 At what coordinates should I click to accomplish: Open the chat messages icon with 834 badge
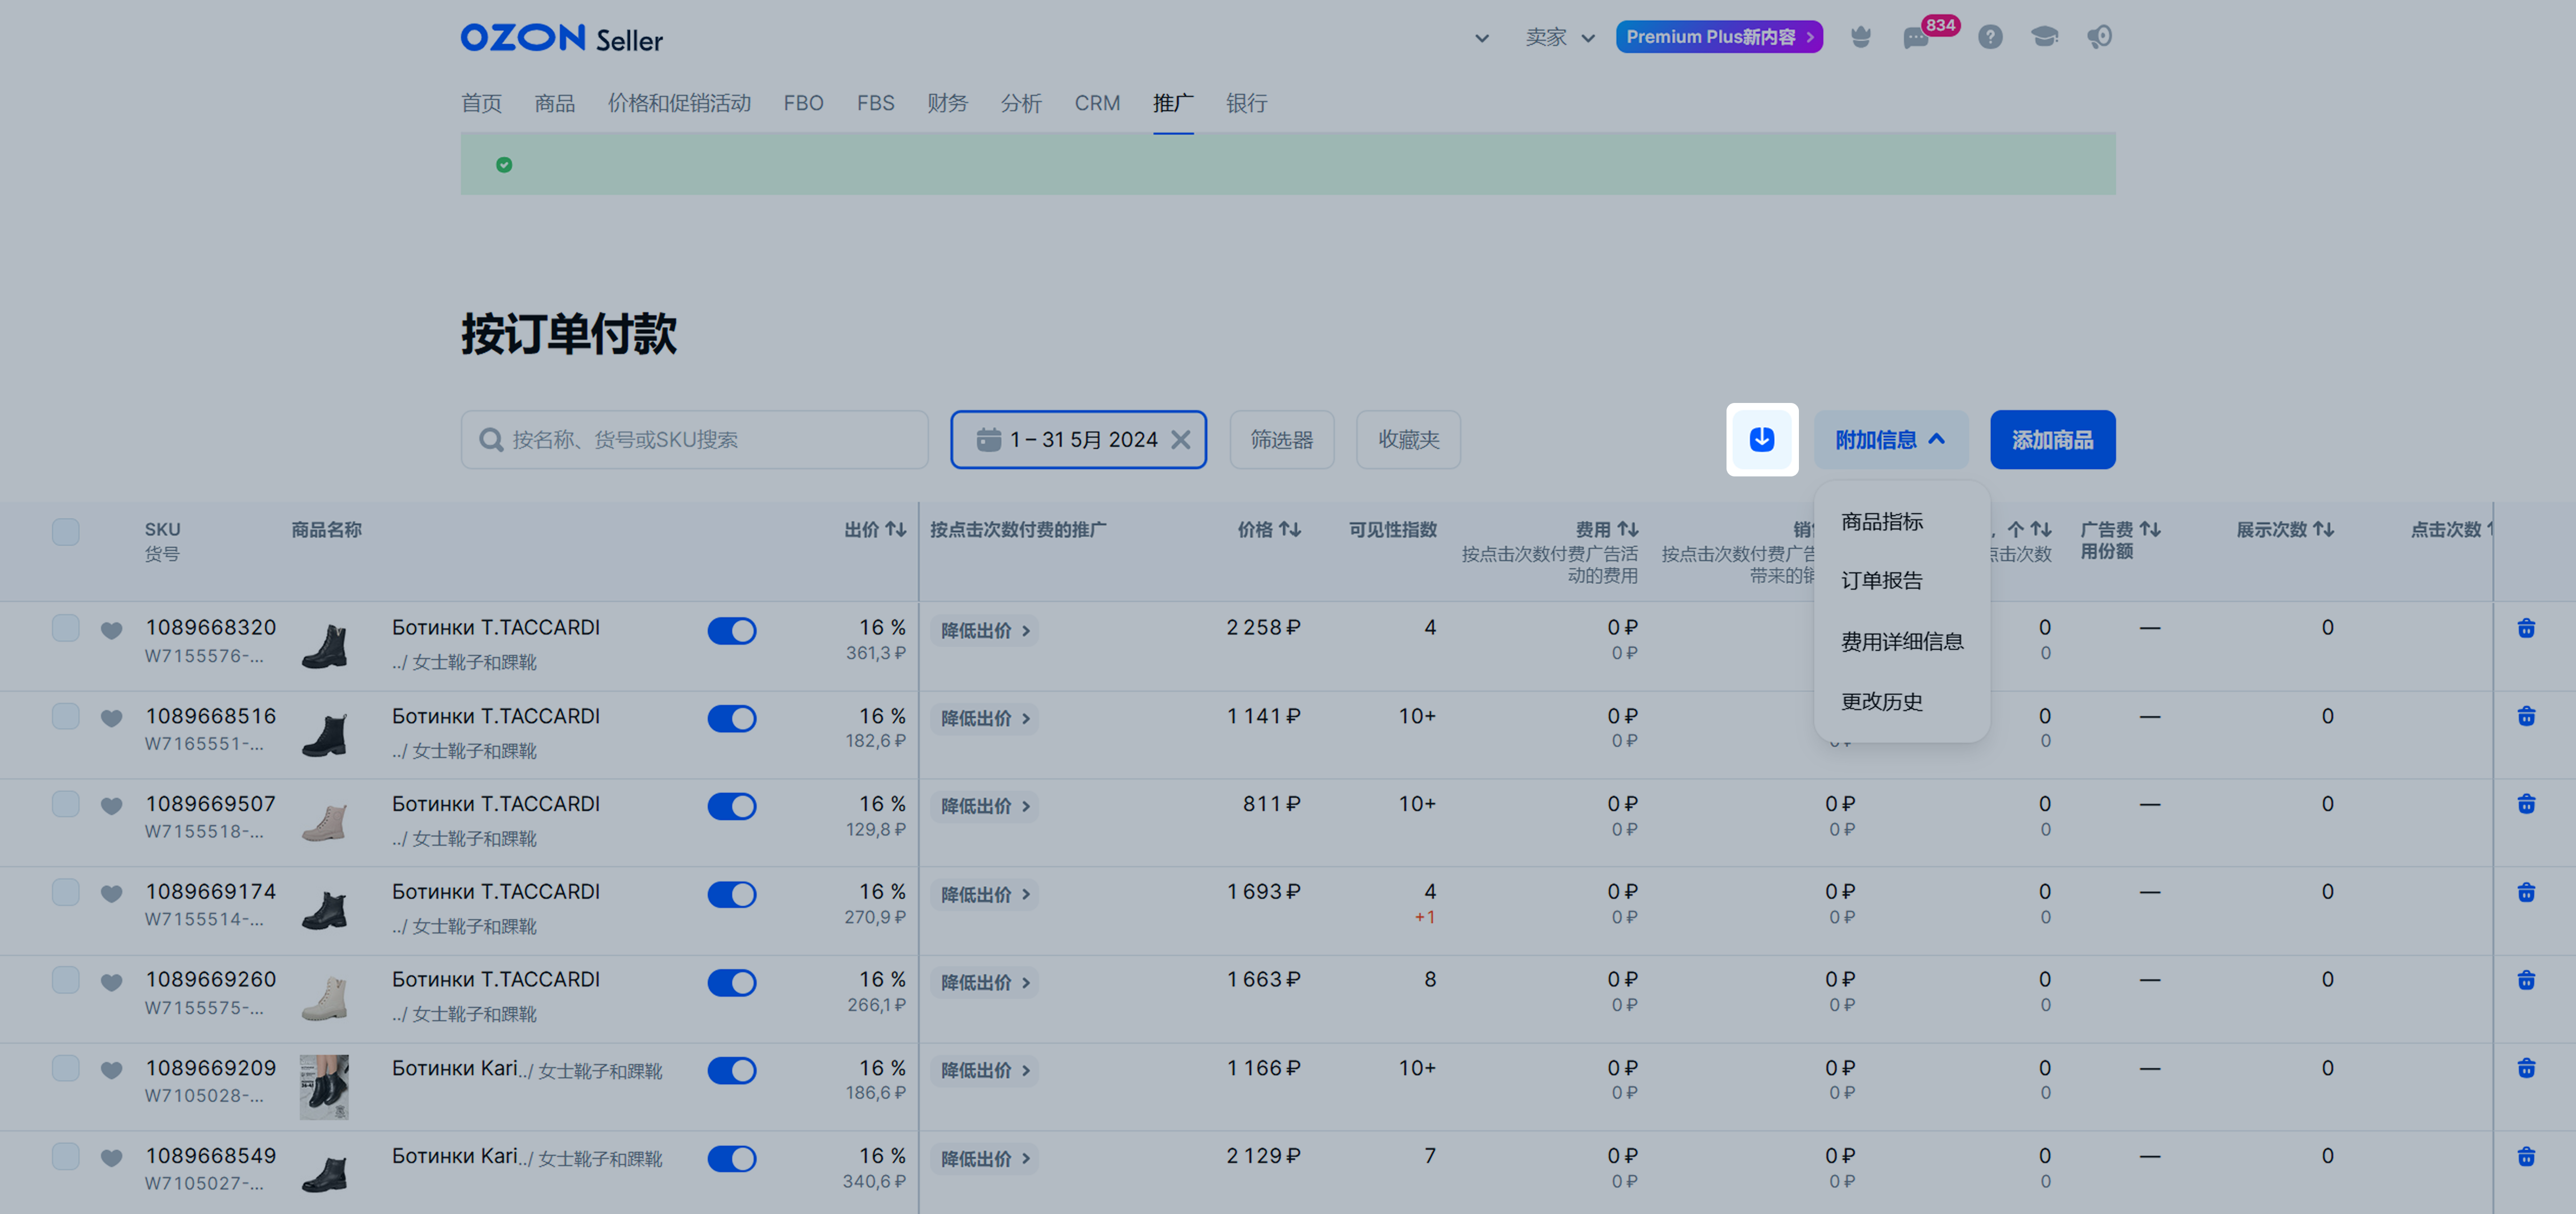pos(1916,38)
